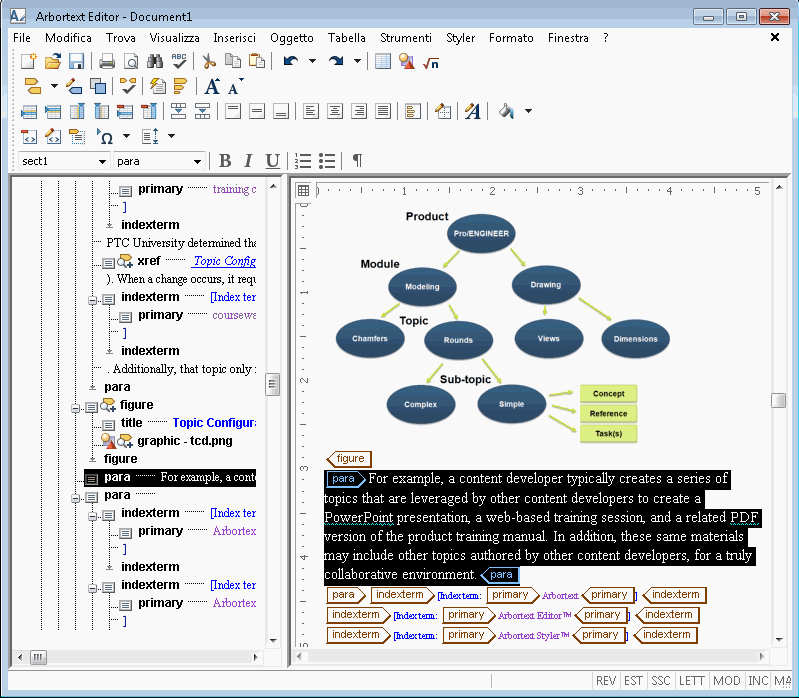This screenshot has height=698, width=799.
Task: Collapse the figure node in tree
Action: click(x=75, y=408)
